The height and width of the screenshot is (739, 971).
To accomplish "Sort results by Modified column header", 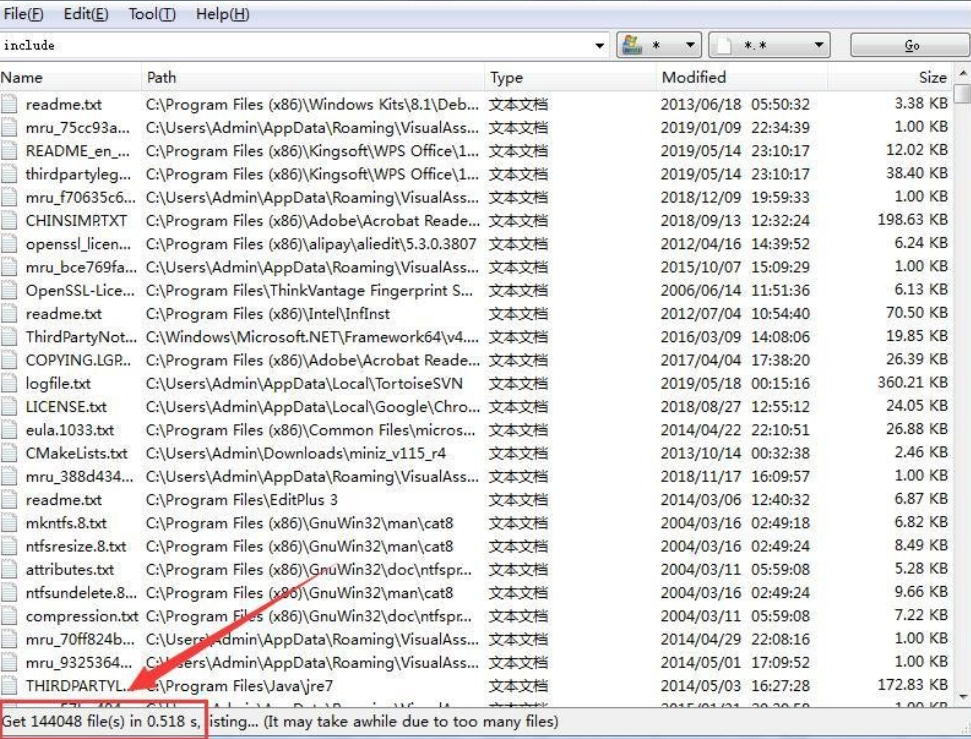I will (741, 77).
